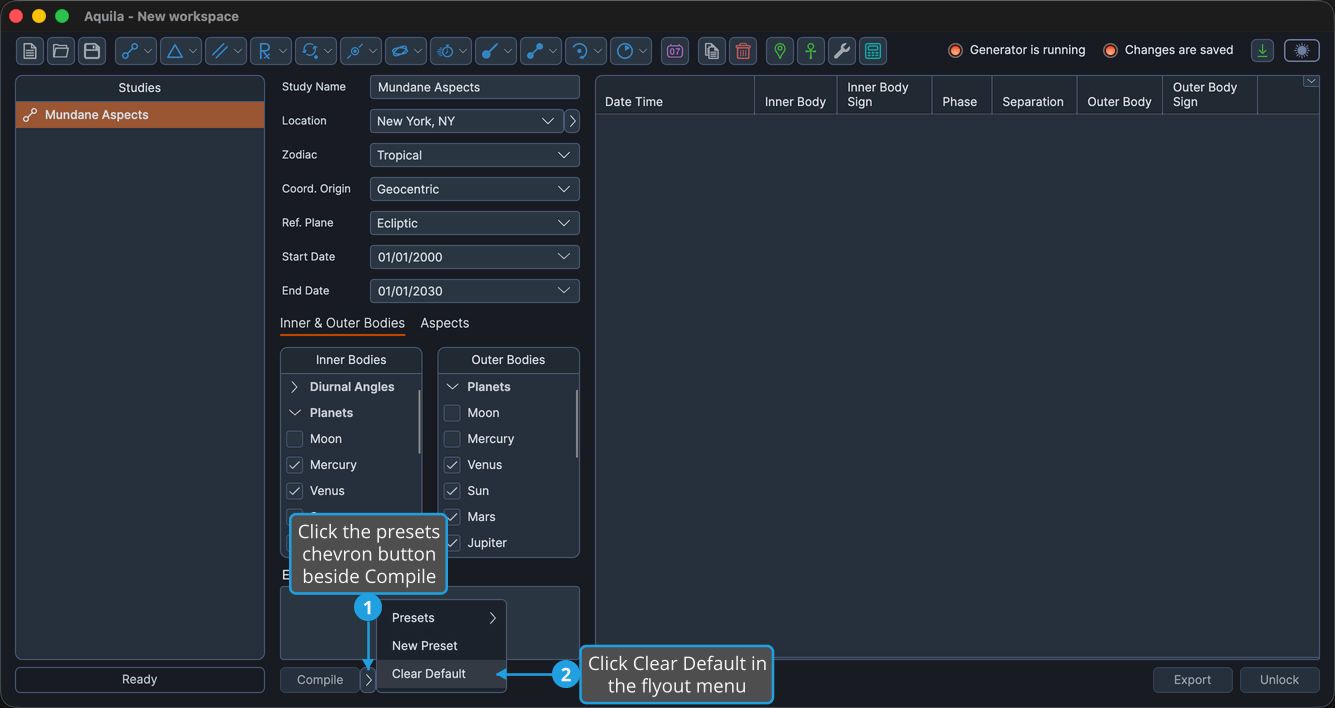Open the planet-with-crossing-line study tool
Screen dimensions: 1335x708
(x=361, y=51)
